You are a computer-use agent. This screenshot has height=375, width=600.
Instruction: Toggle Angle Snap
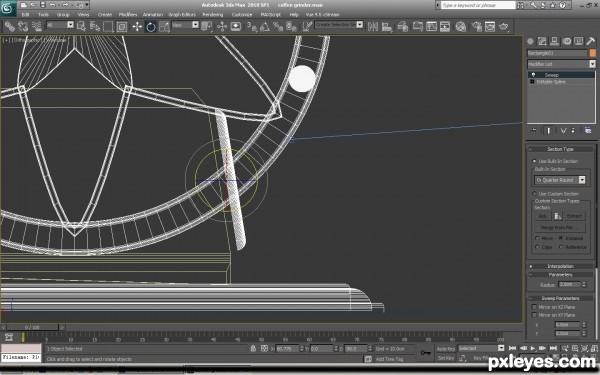click(265, 26)
